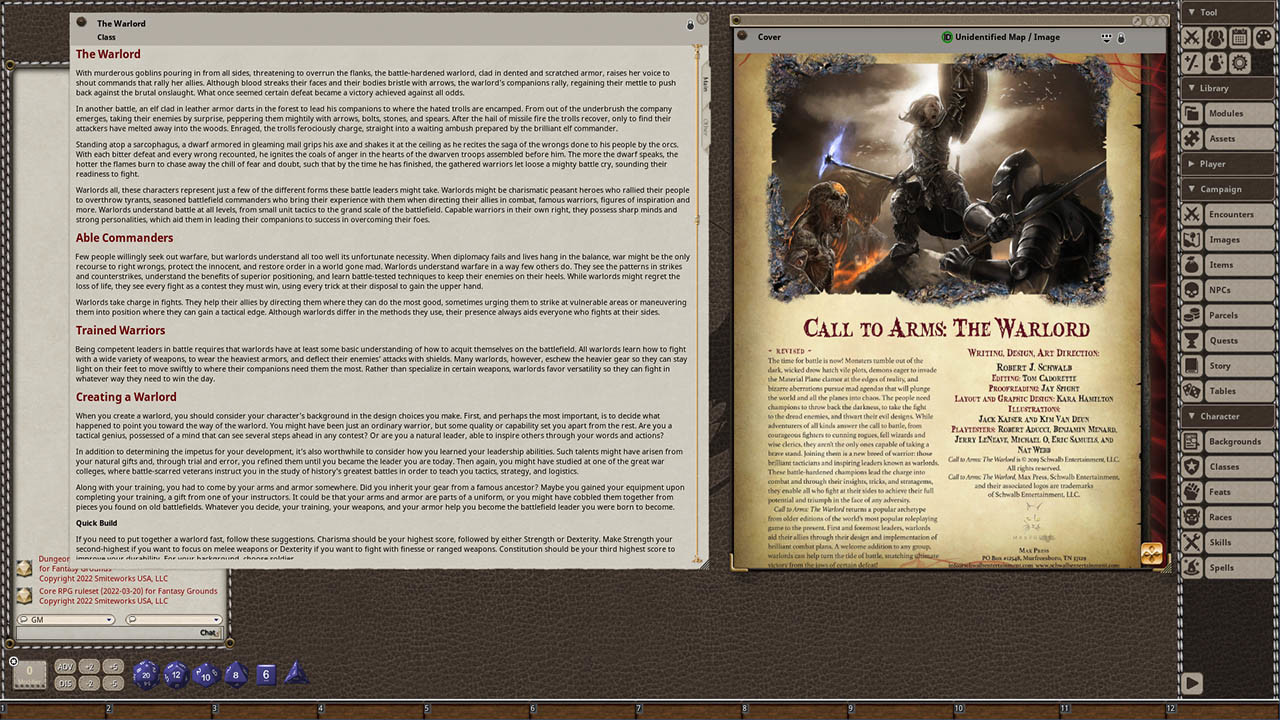Open the Calendar tool
This screenshot has width=1280, height=720.
(x=1240, y=37)
